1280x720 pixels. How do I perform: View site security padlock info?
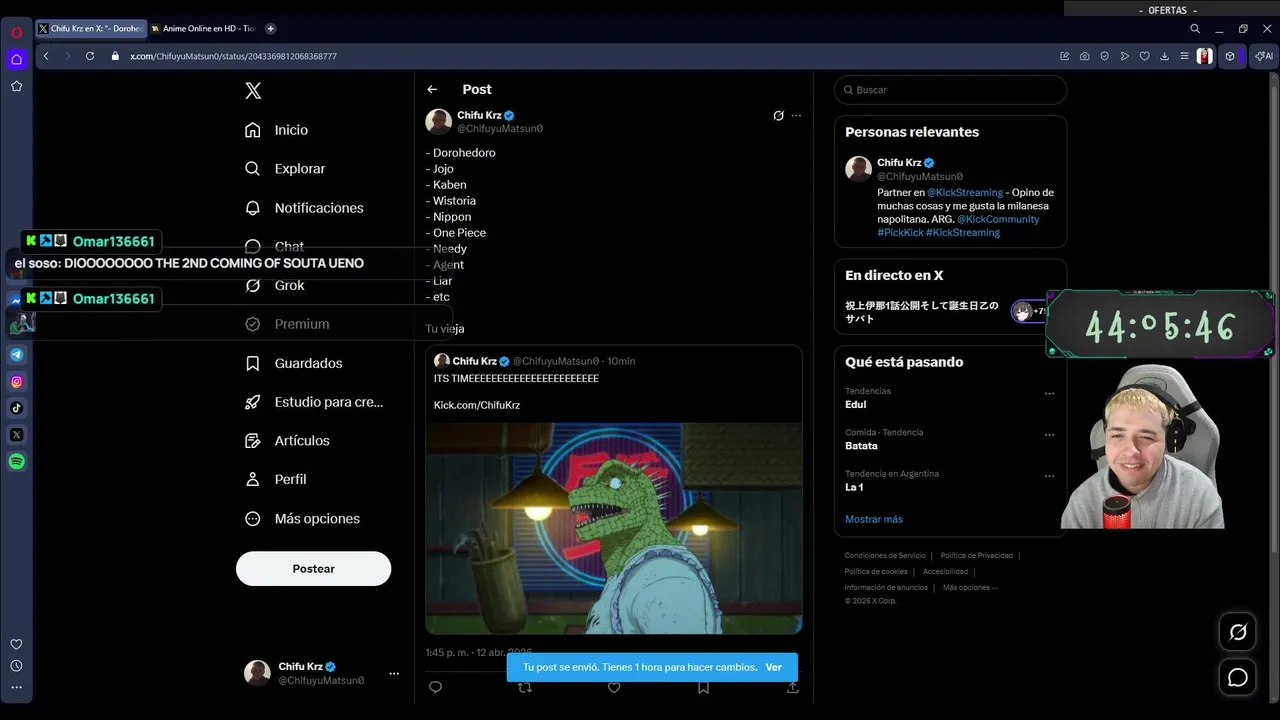coord(117,56)
